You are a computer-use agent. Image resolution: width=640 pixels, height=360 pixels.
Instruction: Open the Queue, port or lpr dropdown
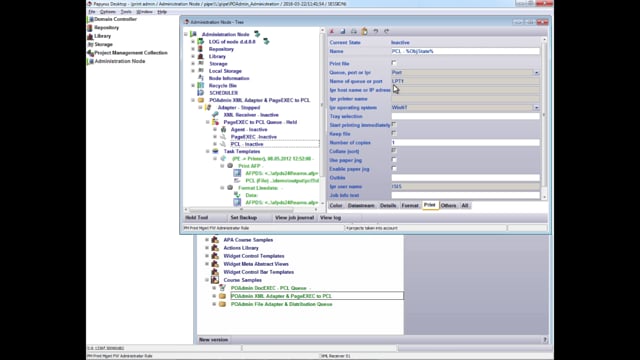536,73
